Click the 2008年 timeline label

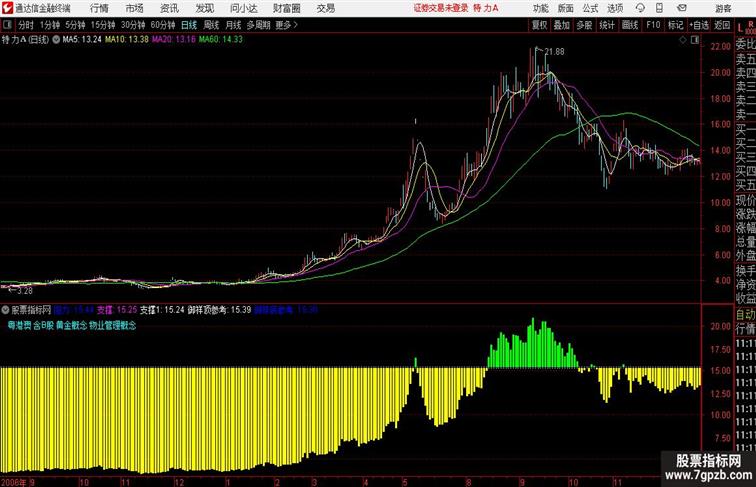[14, 482]
